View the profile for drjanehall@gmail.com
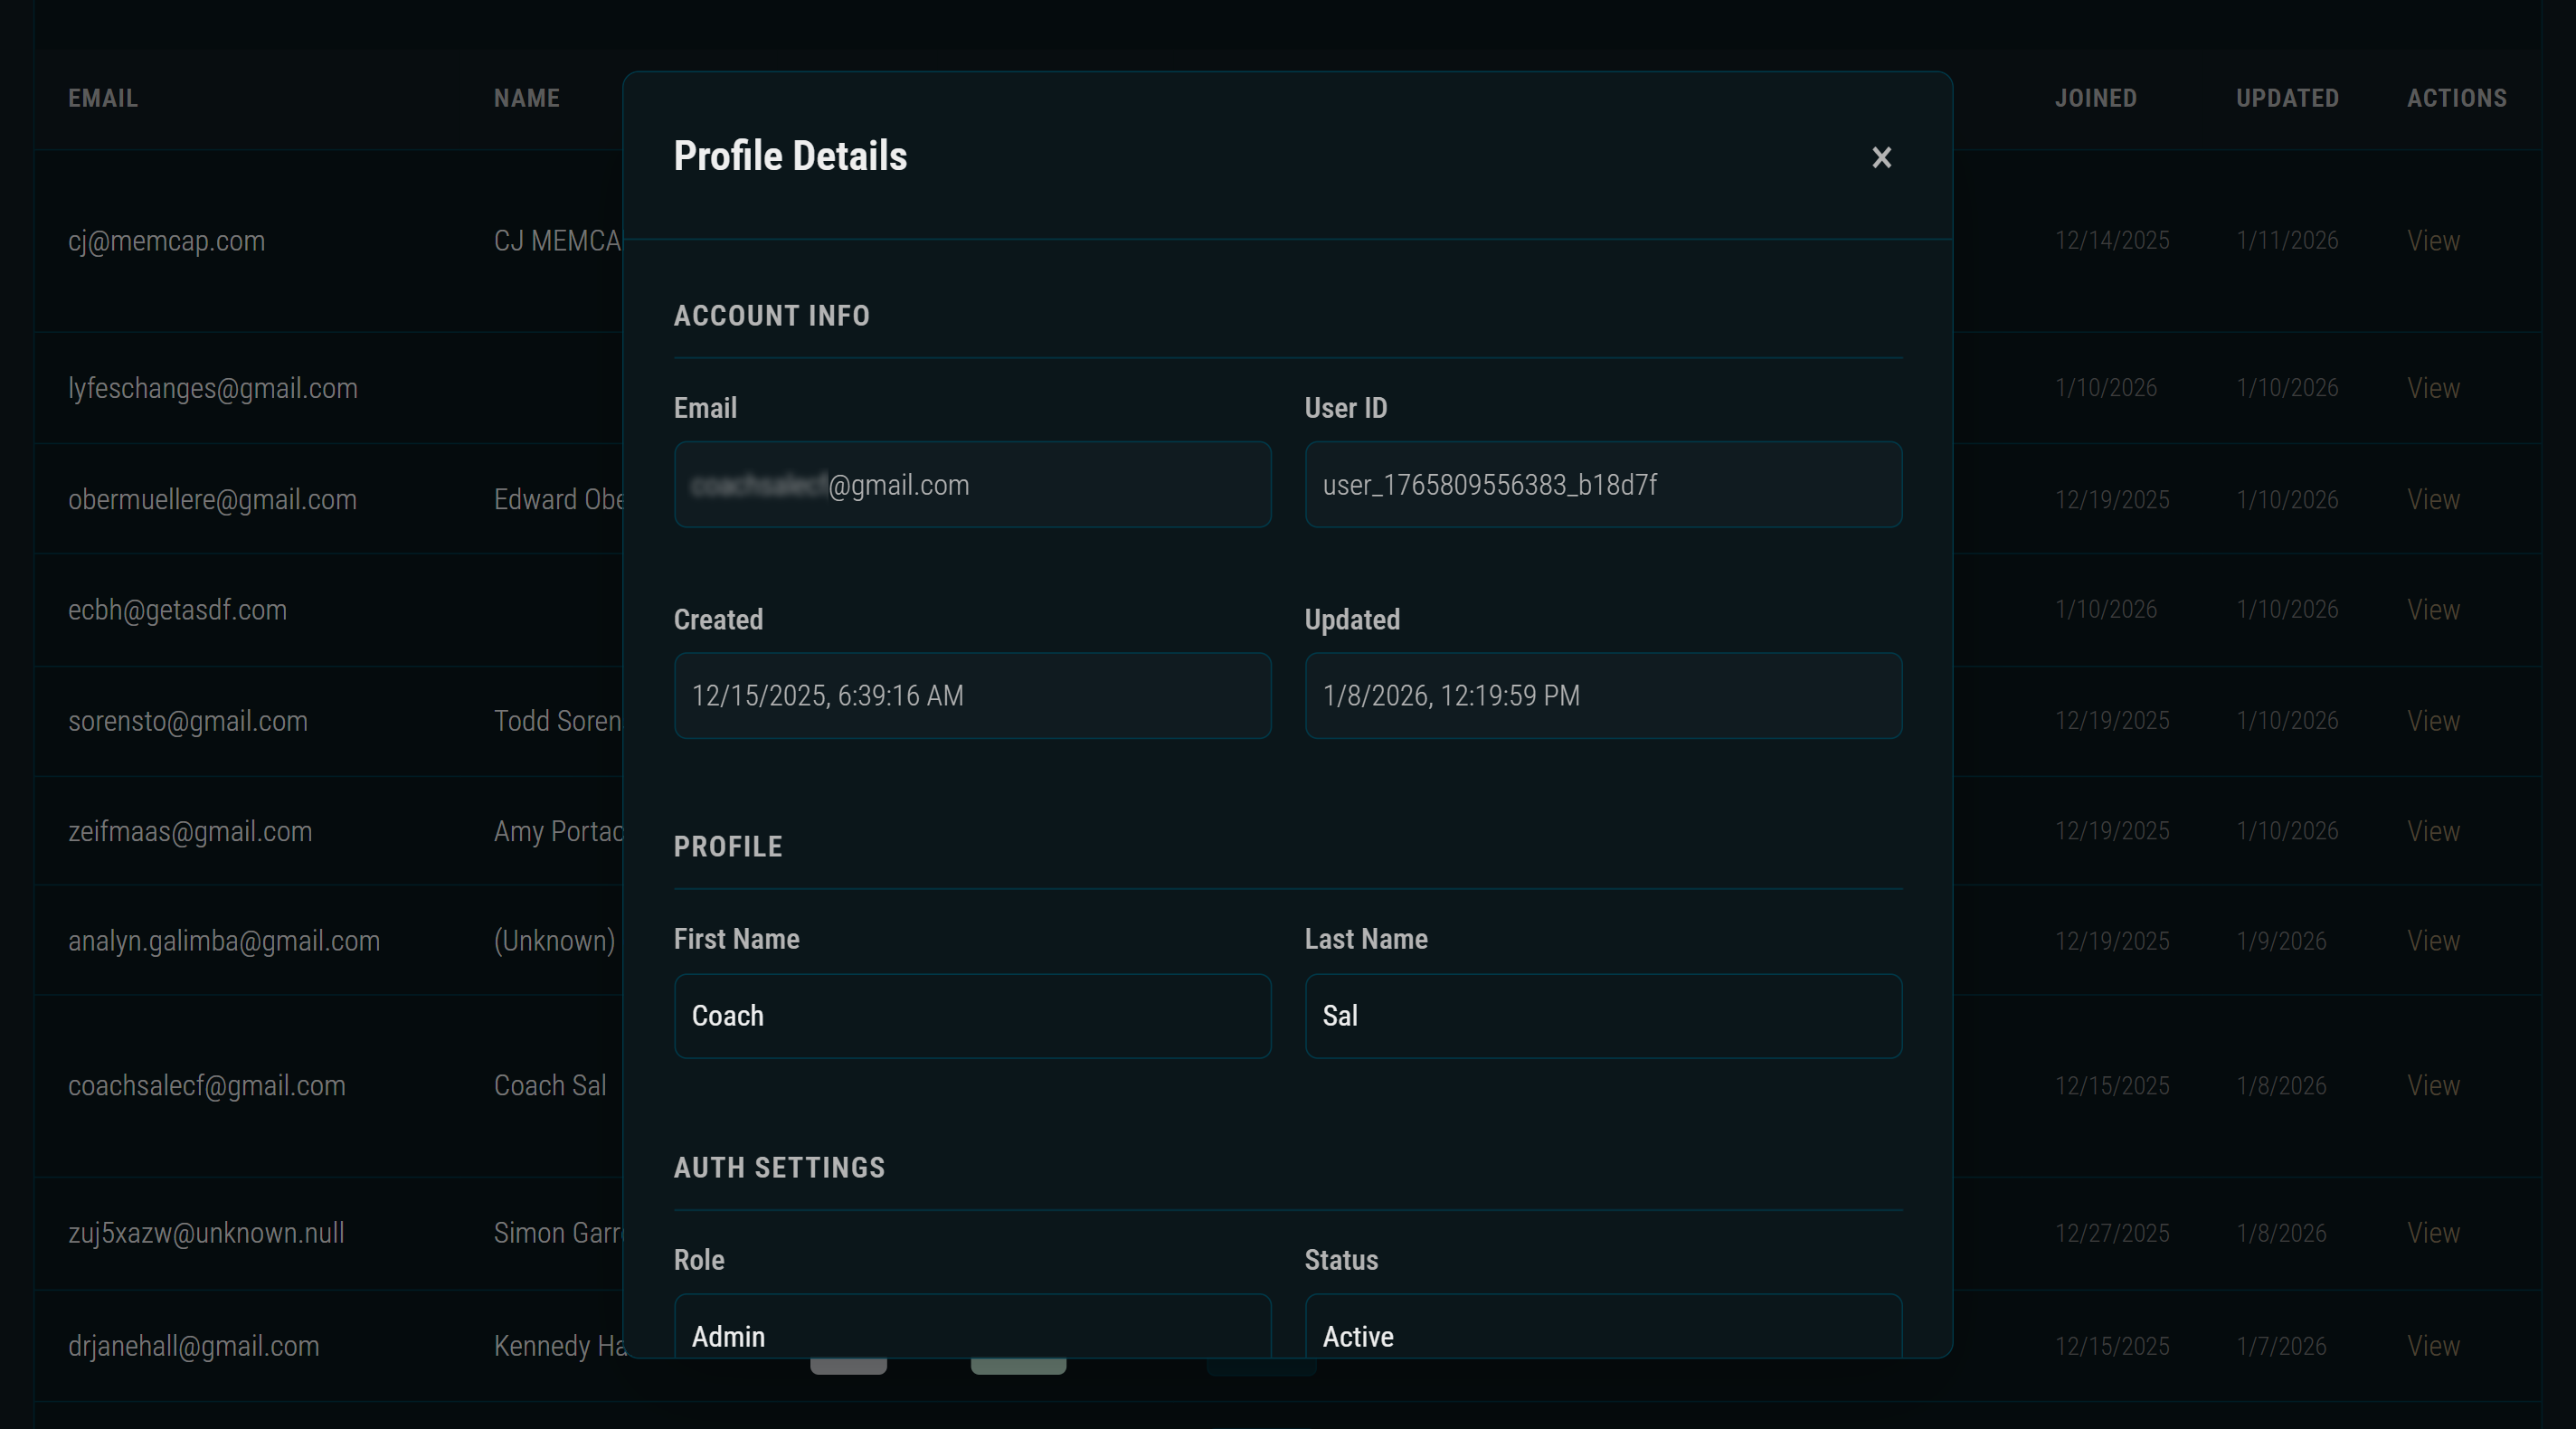Screen dimensions: 2576x1429 [x=2433, y=1345]
